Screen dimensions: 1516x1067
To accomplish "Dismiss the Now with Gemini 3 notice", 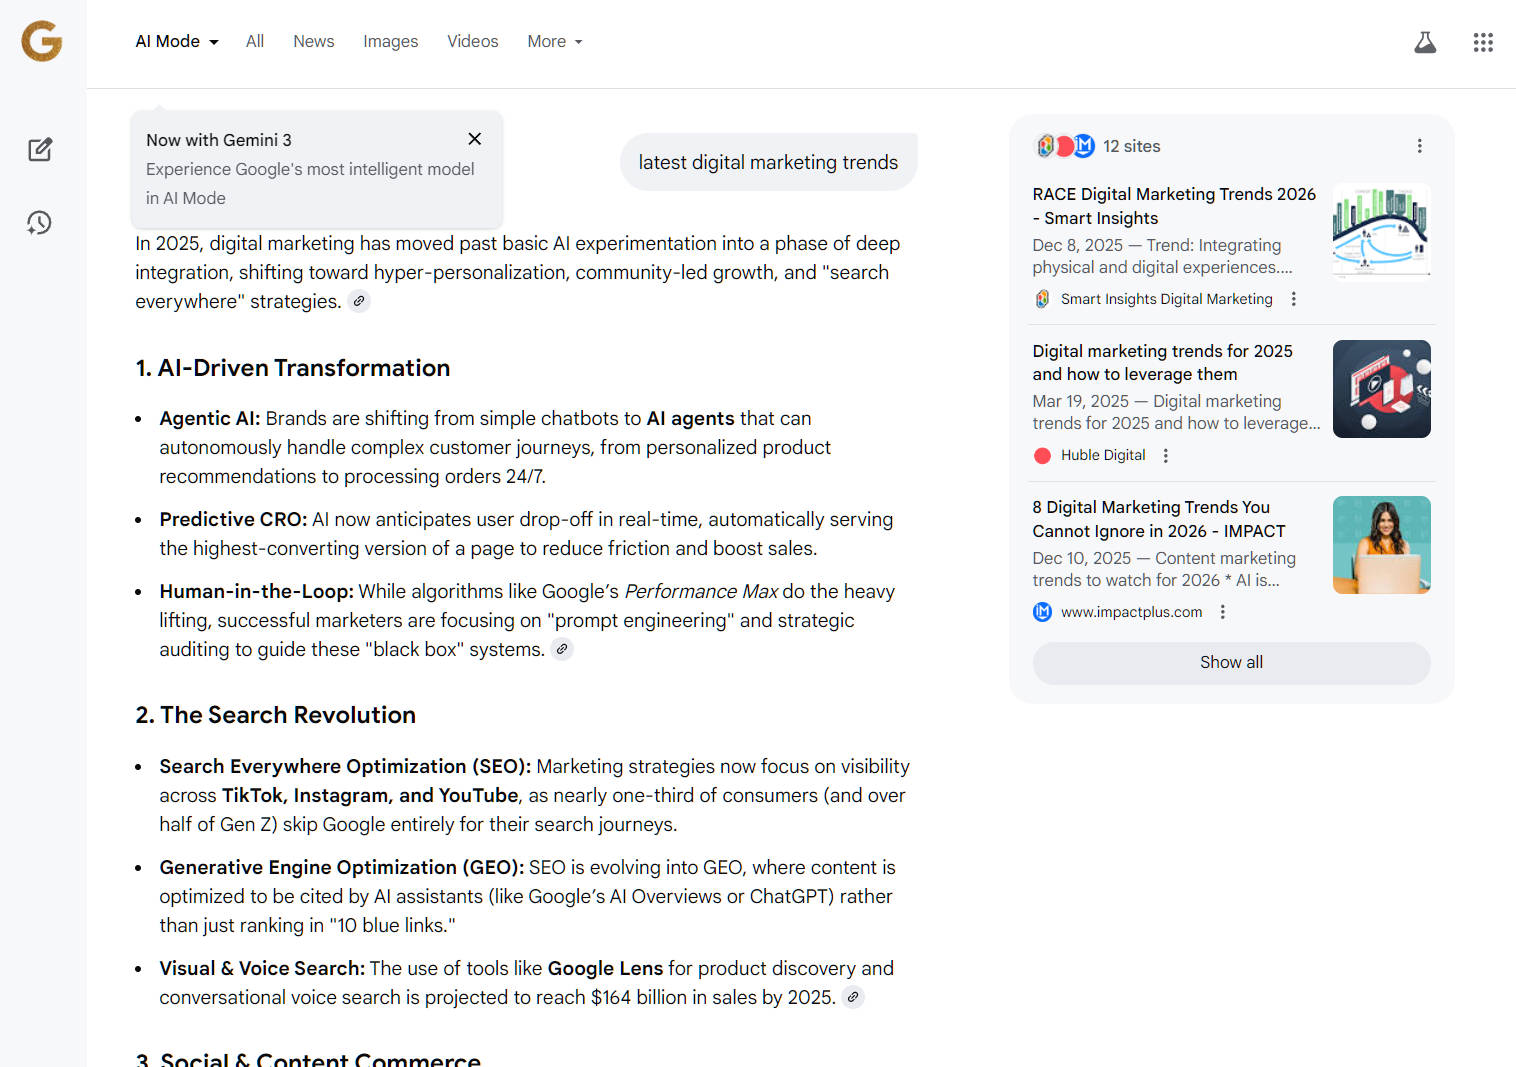I will tap(475, 139).
